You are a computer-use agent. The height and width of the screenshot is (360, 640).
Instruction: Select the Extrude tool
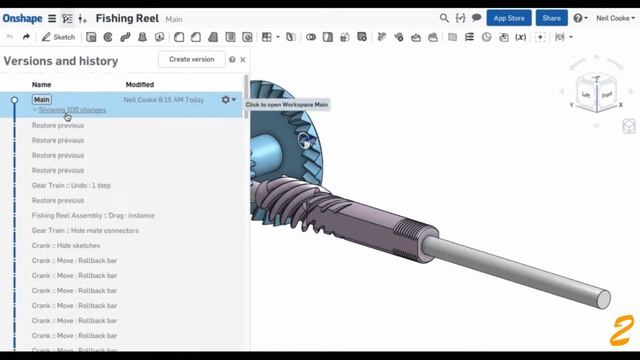(91, 37)
